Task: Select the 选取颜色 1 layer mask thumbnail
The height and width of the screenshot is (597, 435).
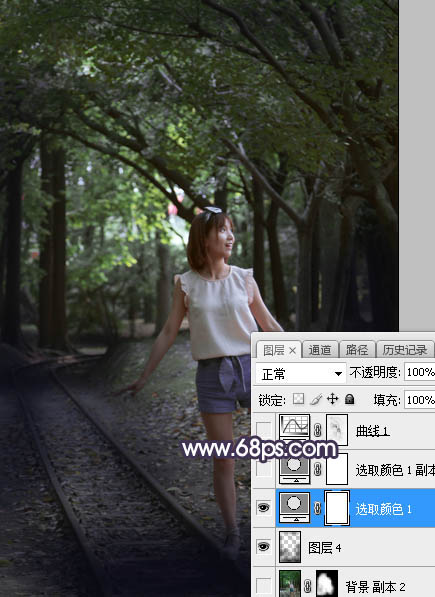Action: click(337, 508)
